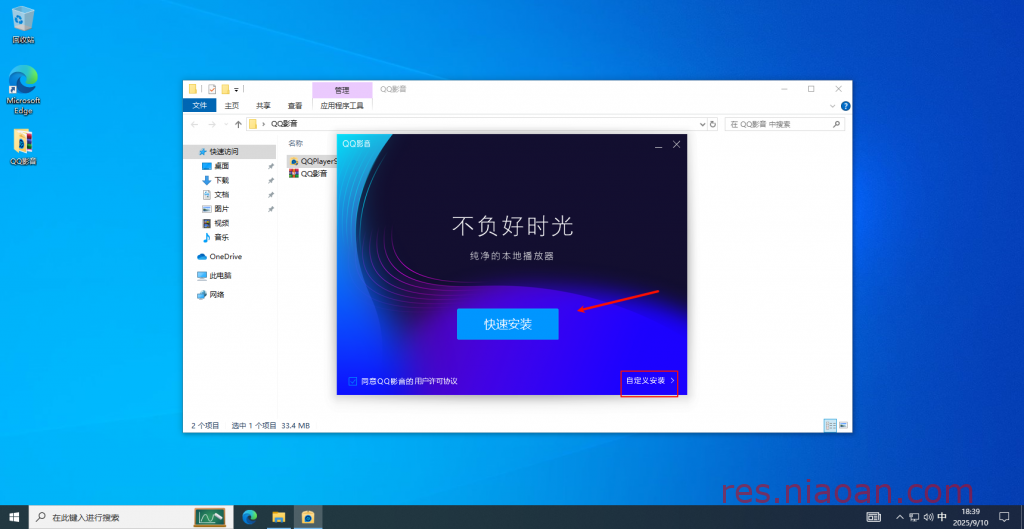Image resolution: width=1024 pixels, height=529 pixels.
Task: Click the properties icon in quick access toolbar
Action: (212, 89)
